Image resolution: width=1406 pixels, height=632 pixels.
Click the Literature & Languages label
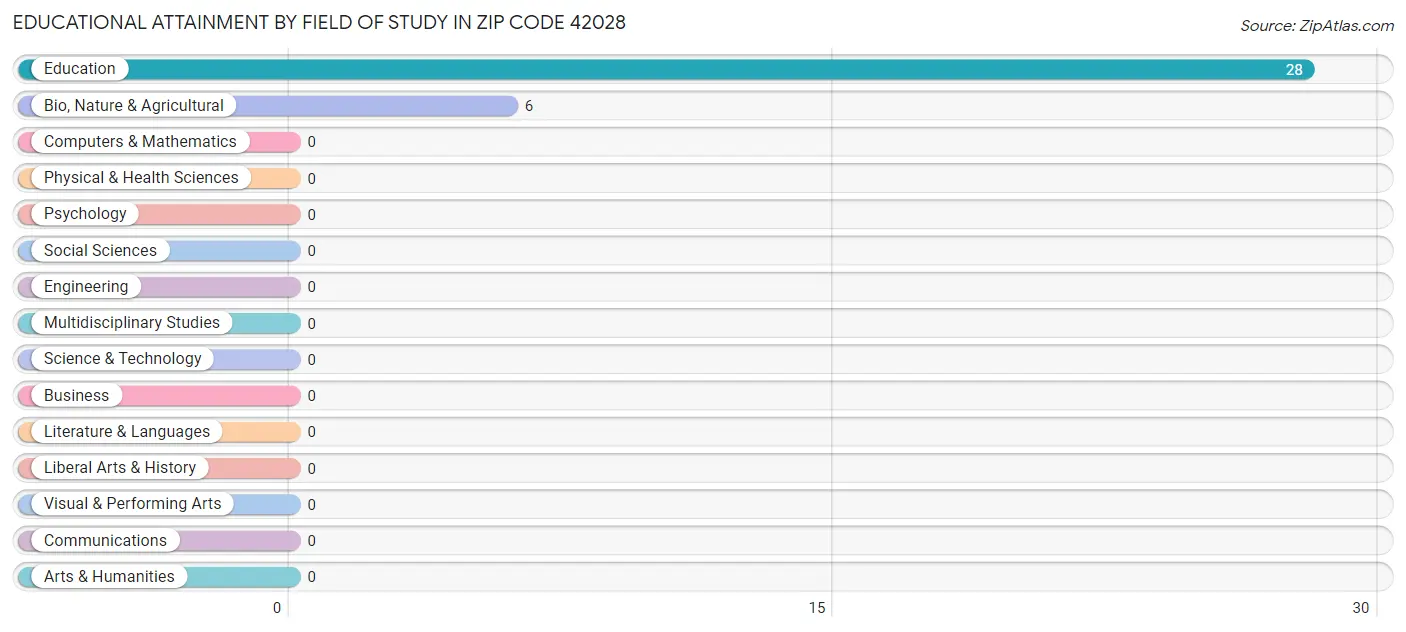(127, 431)
